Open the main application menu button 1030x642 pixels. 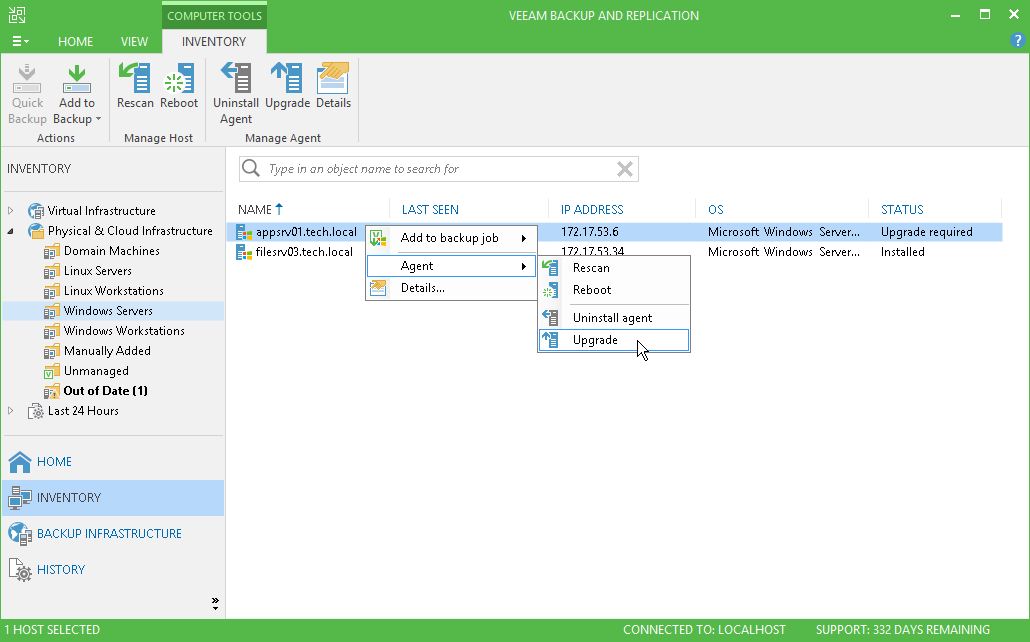20,41
